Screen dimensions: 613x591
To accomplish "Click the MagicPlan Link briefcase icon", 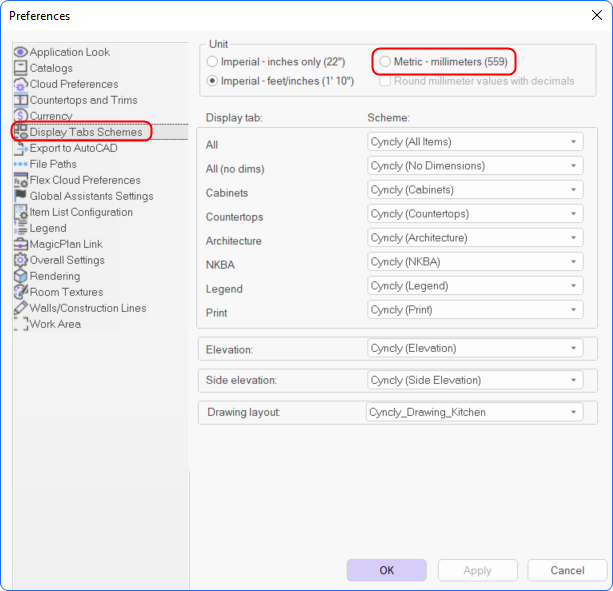I will click(x=21, y=244).
